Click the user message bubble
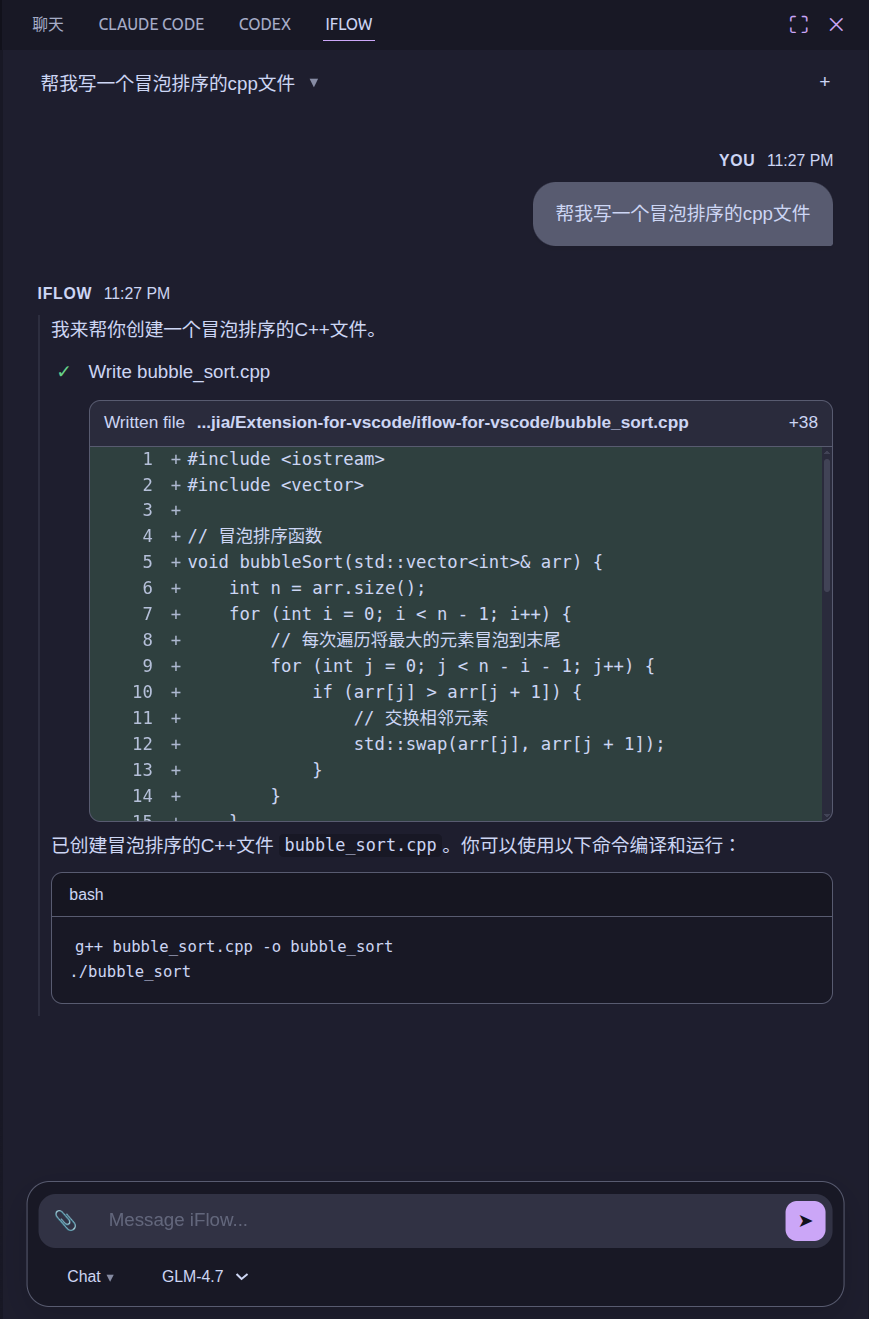869x1319 pixels. (x=682, y=213)
